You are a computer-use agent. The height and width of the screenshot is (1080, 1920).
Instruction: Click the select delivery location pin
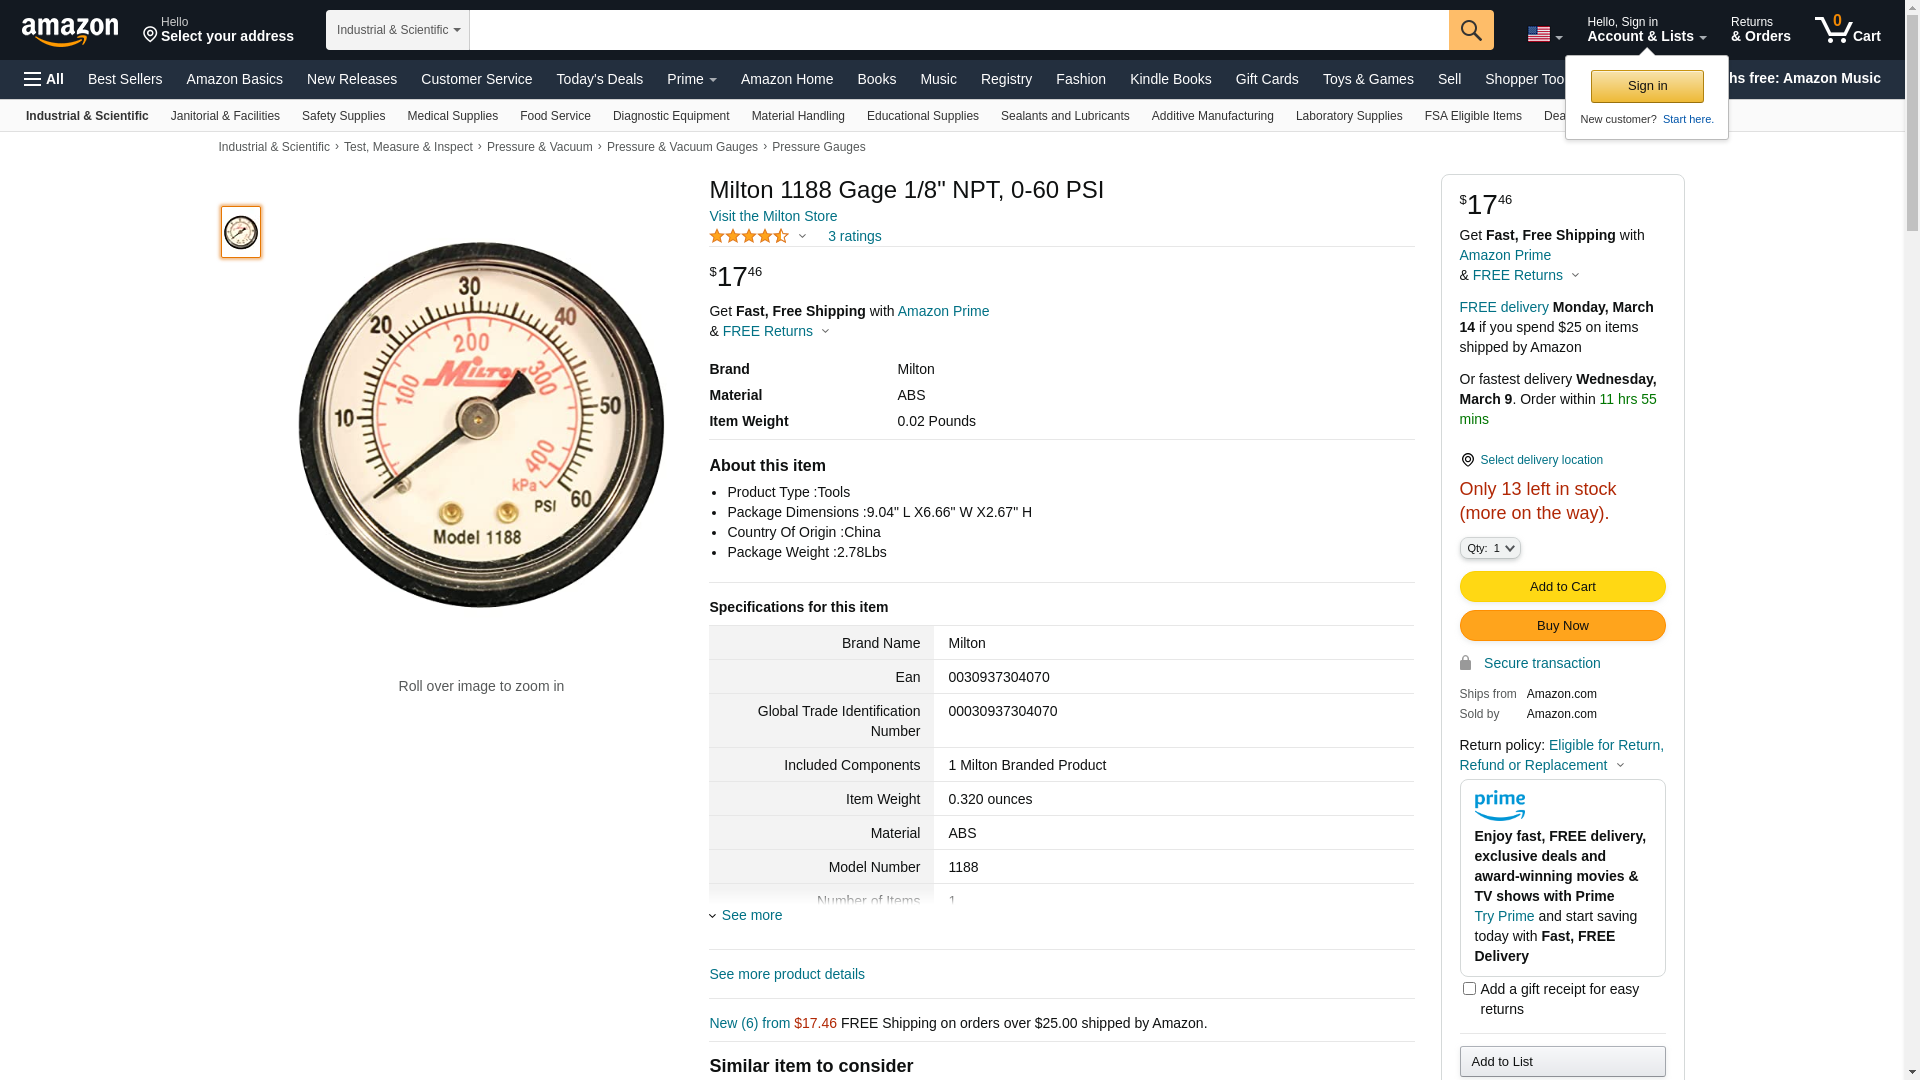pos(1467,460)
